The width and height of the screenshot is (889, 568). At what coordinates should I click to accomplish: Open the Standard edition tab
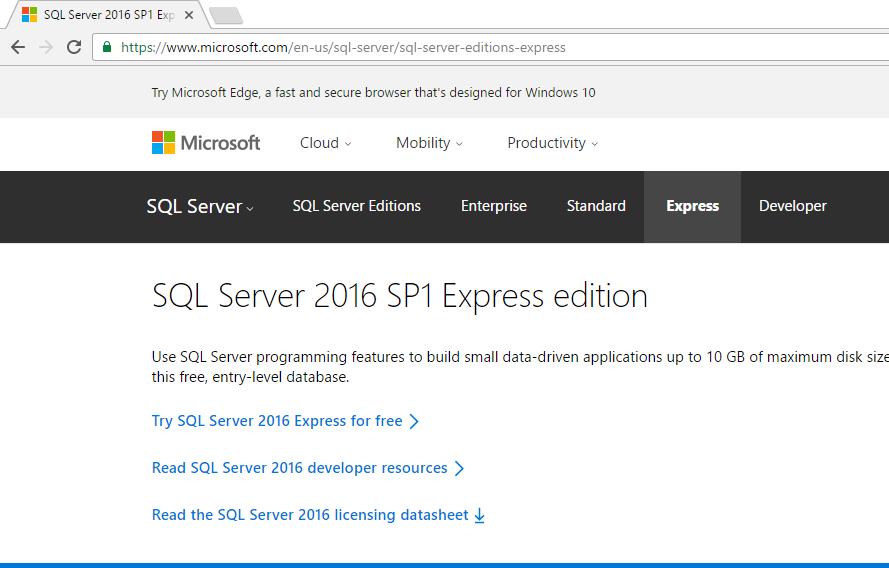pyautogui.click(x=596, y=206)
